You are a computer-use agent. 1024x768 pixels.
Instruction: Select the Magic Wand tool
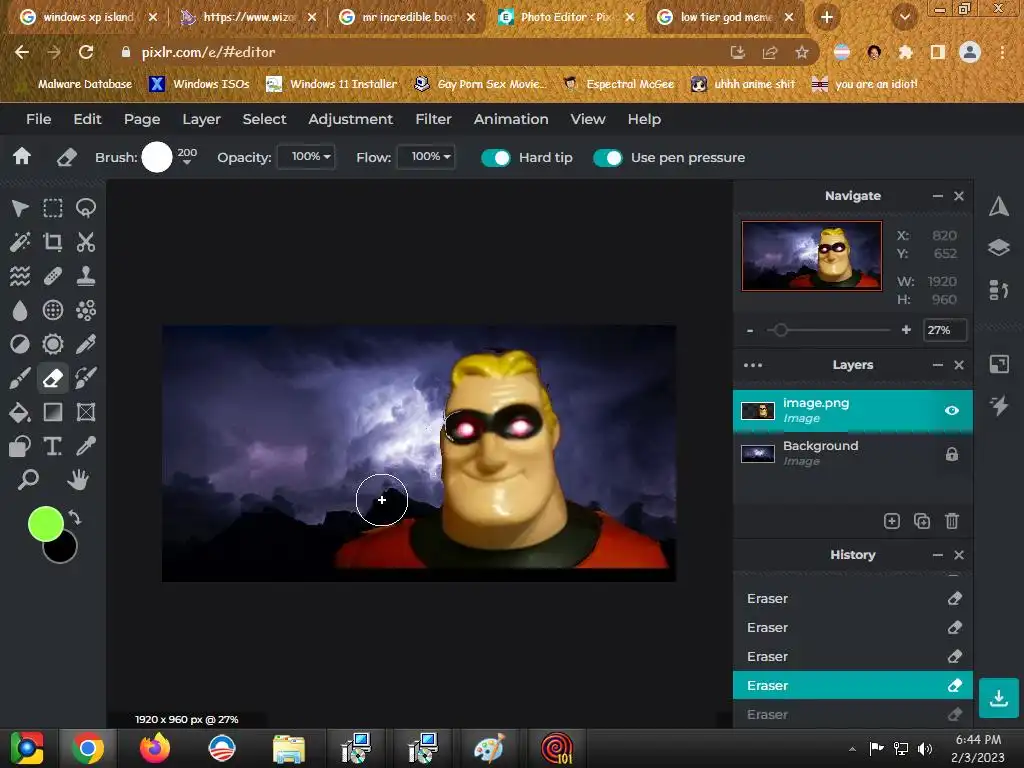[x=20, y=242]
